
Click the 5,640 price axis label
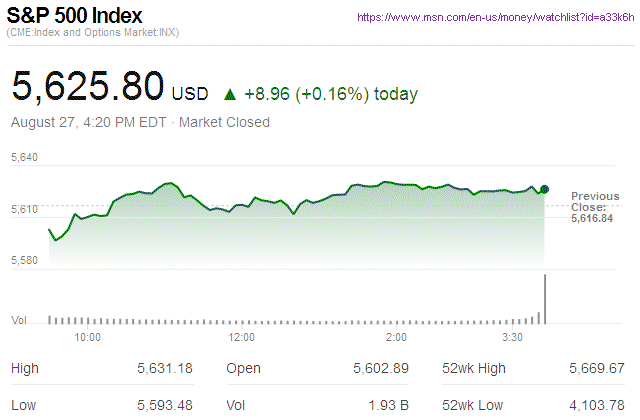24,158
